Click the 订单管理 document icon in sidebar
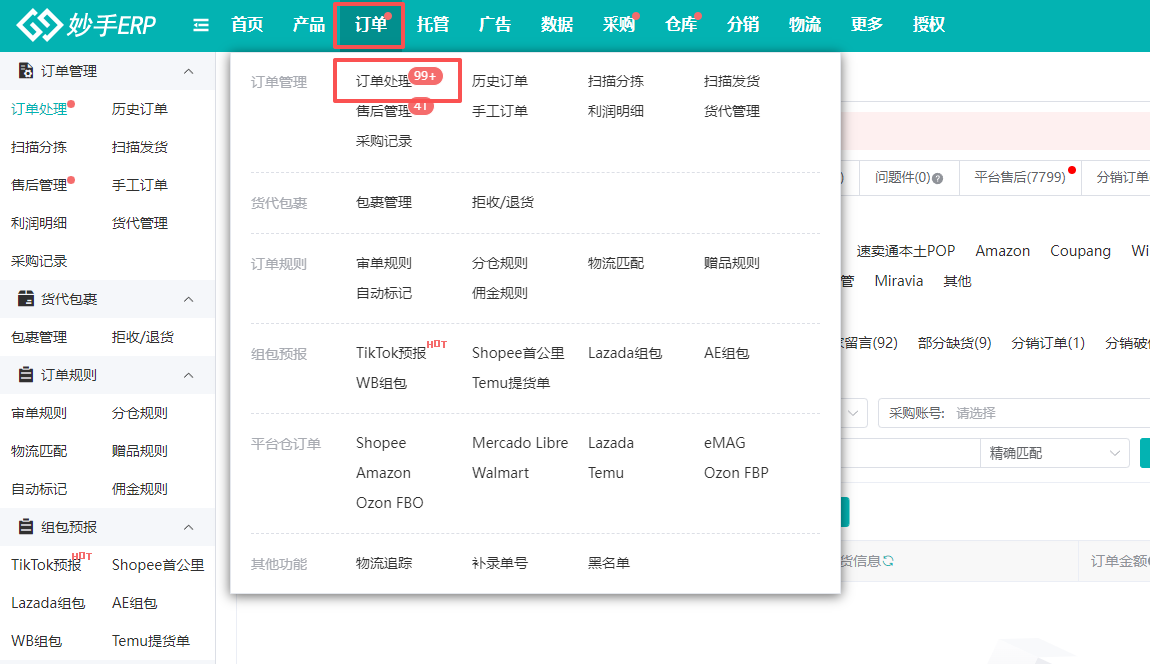Image resolution: width=1150 pixels, height=664 pixels. click(25, 70)
